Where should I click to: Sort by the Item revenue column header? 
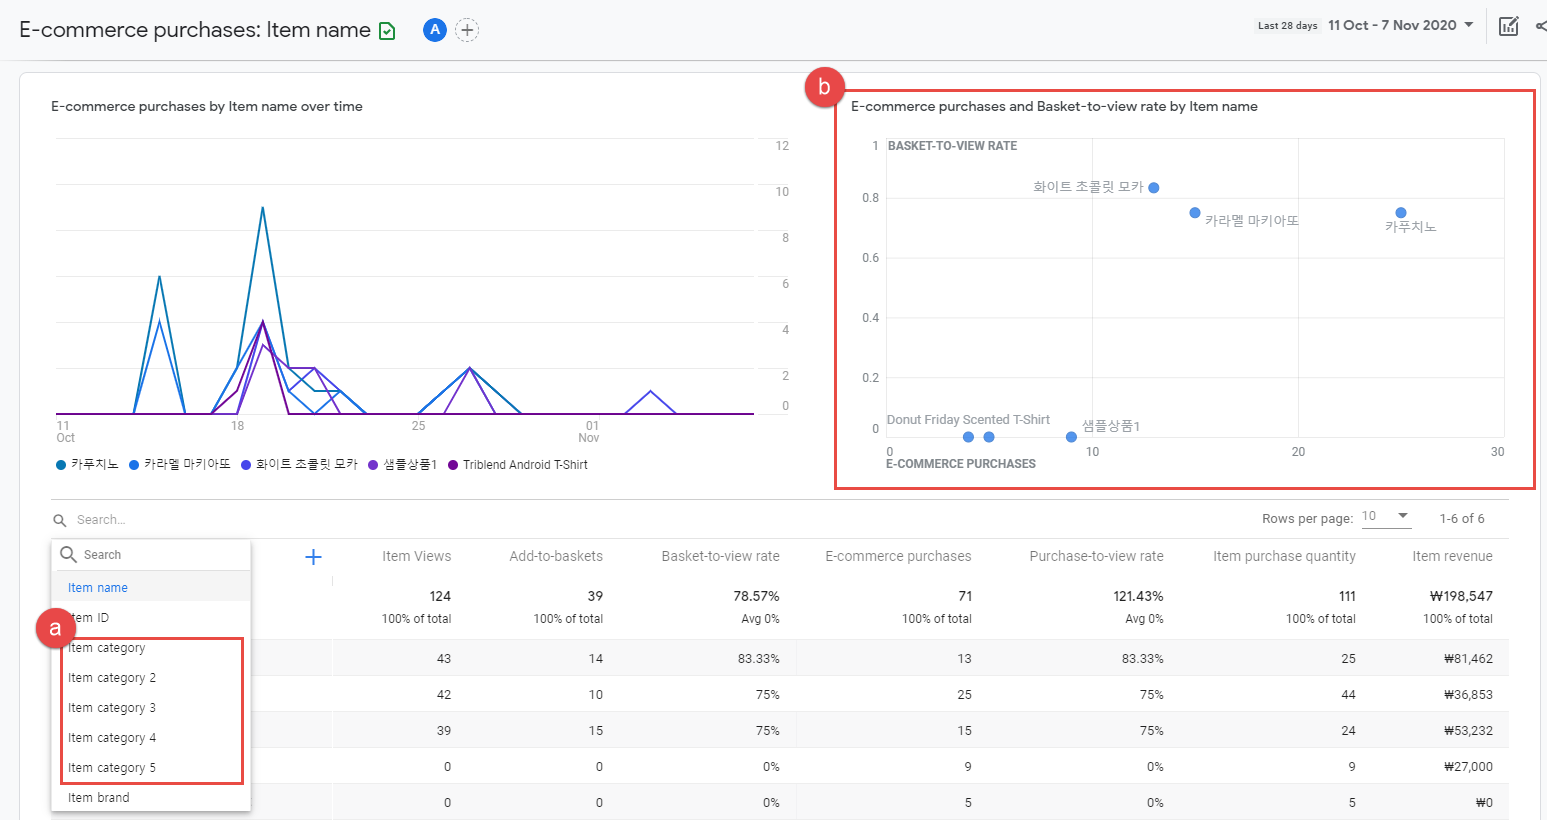1452,556
